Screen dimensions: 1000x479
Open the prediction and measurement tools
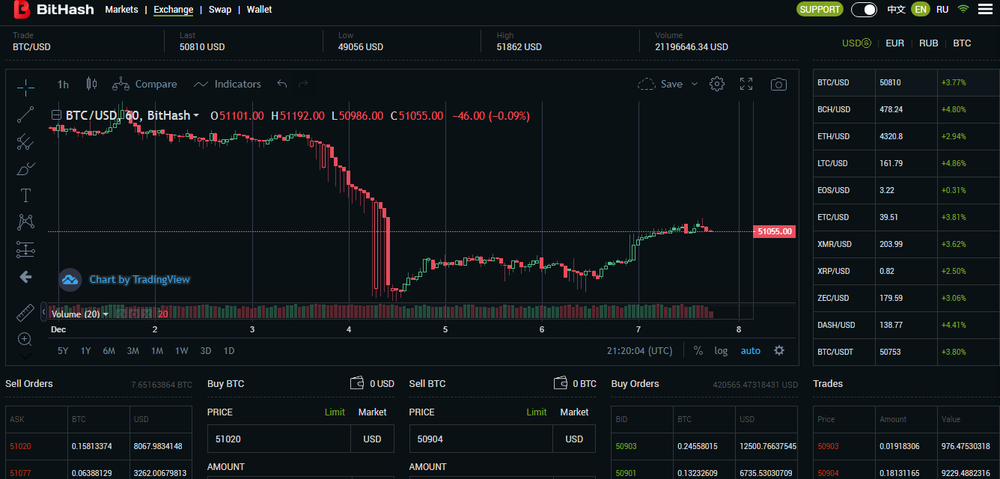click(26, 249)
